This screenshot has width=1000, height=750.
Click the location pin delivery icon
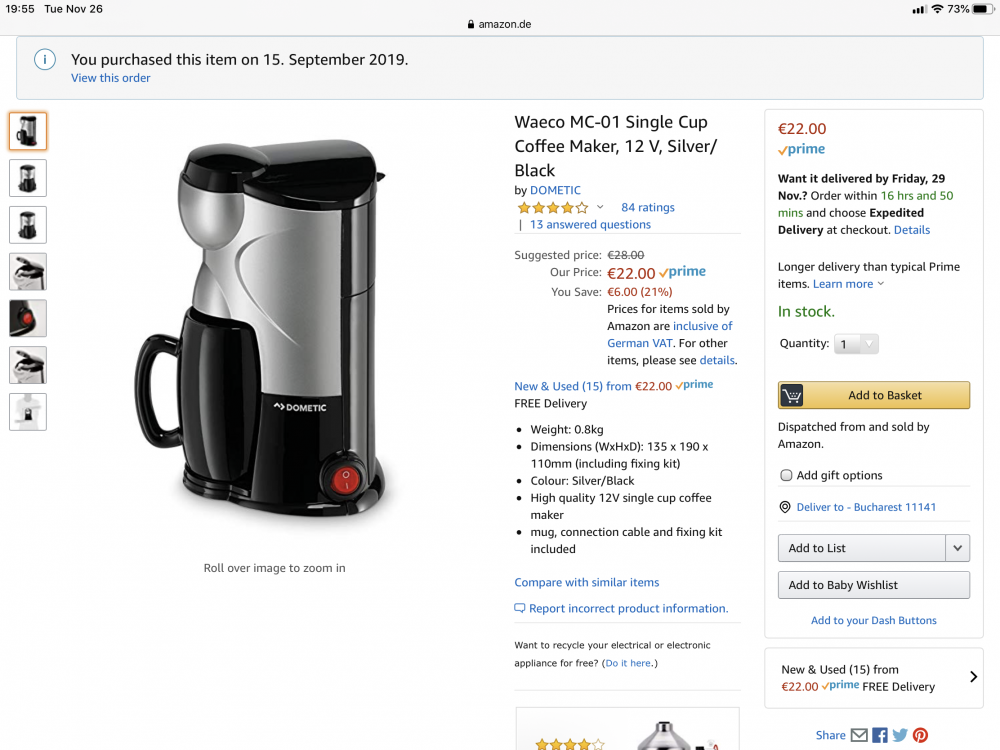coord(785,507)
